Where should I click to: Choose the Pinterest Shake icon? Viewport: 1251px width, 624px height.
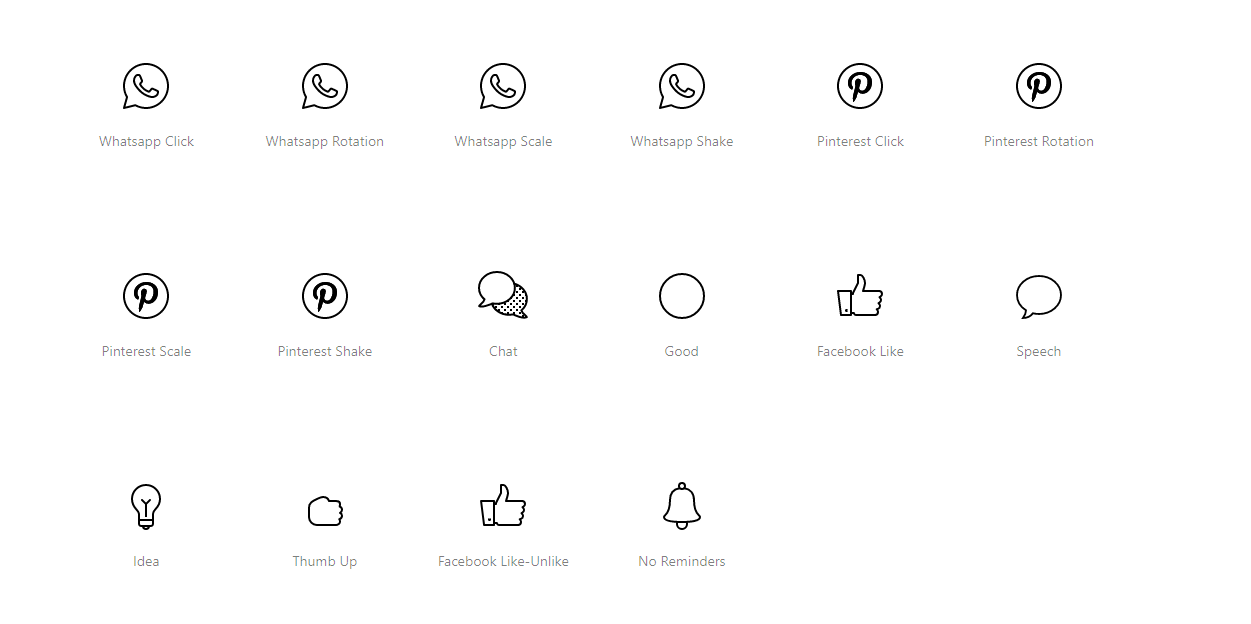(325, 296)
